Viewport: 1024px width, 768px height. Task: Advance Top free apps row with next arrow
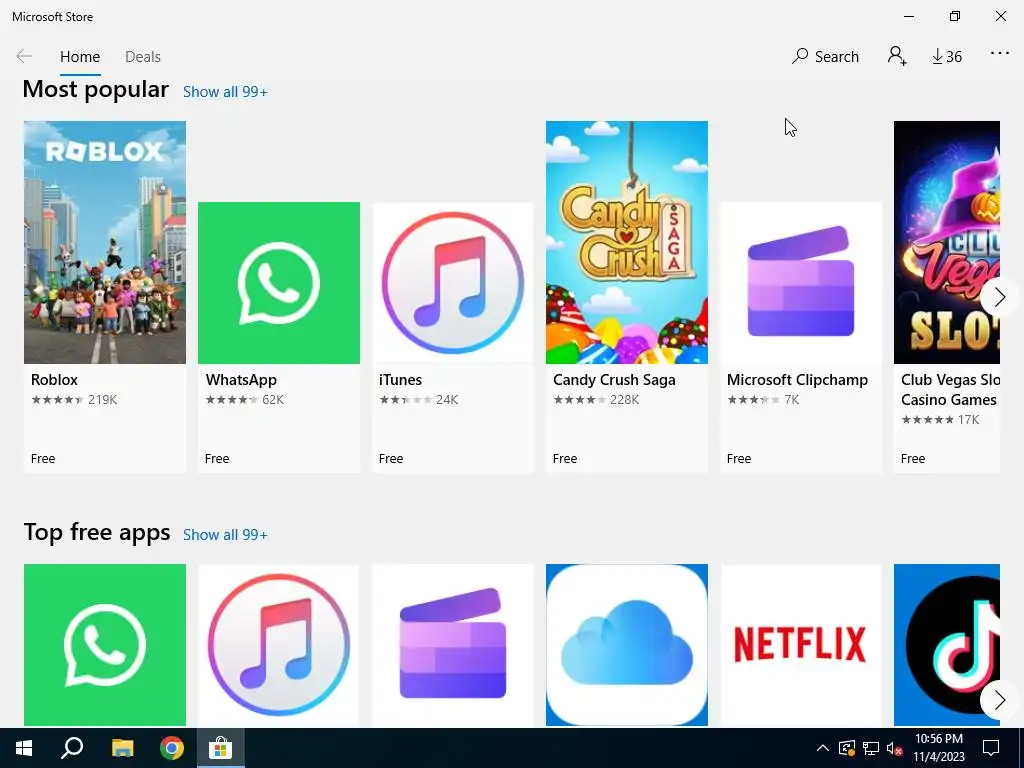click(999, 701)
